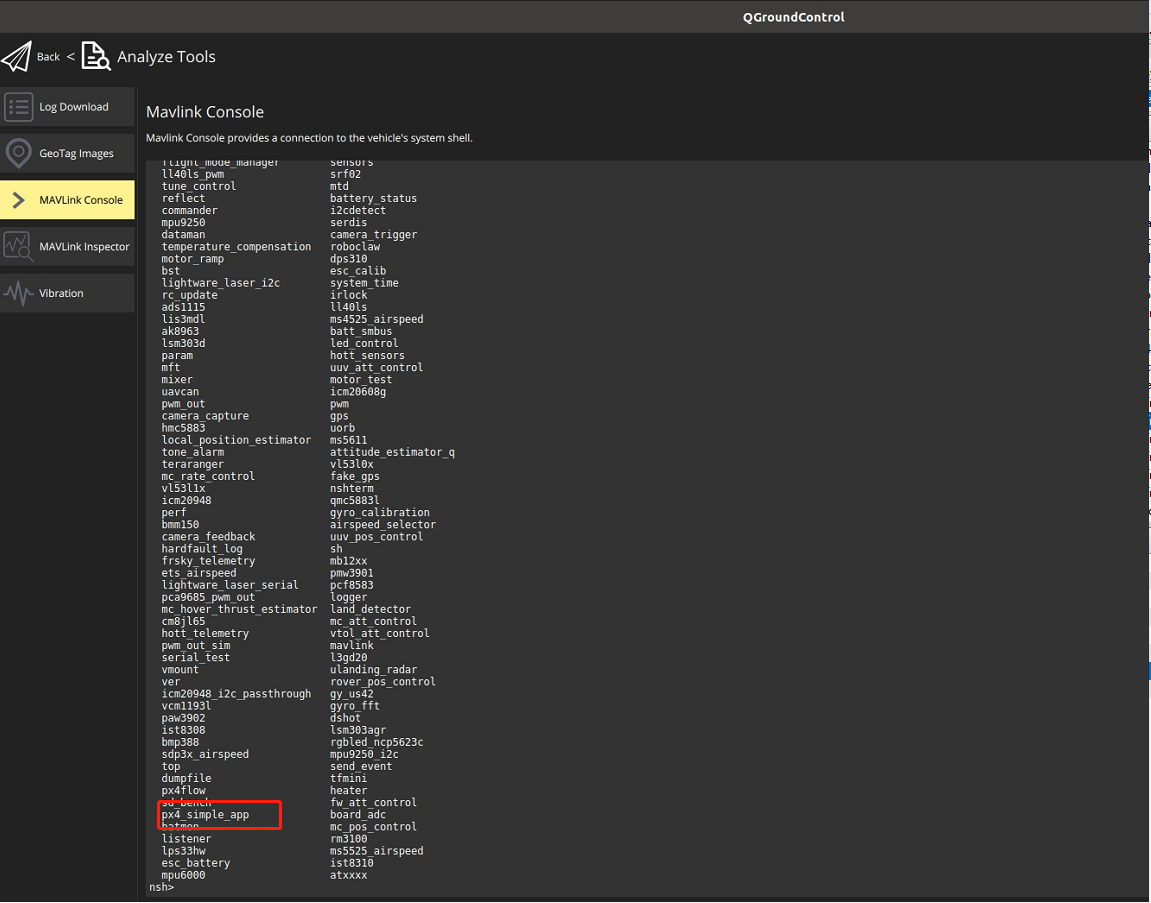Click the icm20948_i2c_passthrough entry
Image resolution: width=1151 pixels, height=903 pixels.
(x=236, y=694)
